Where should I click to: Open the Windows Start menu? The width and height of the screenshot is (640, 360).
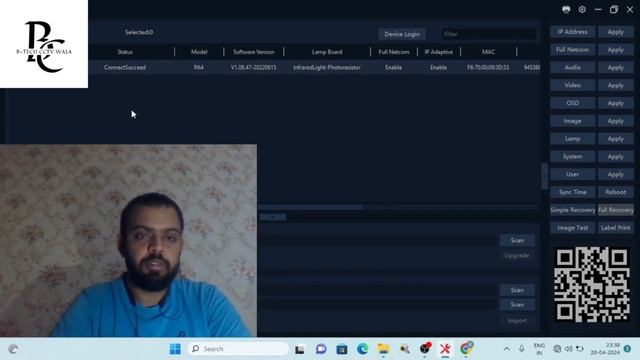[175, 349]
